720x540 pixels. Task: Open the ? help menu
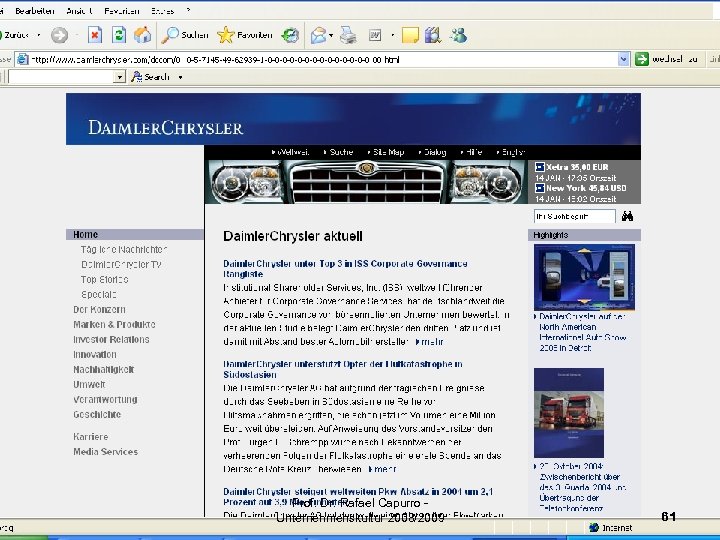(188, 11)
